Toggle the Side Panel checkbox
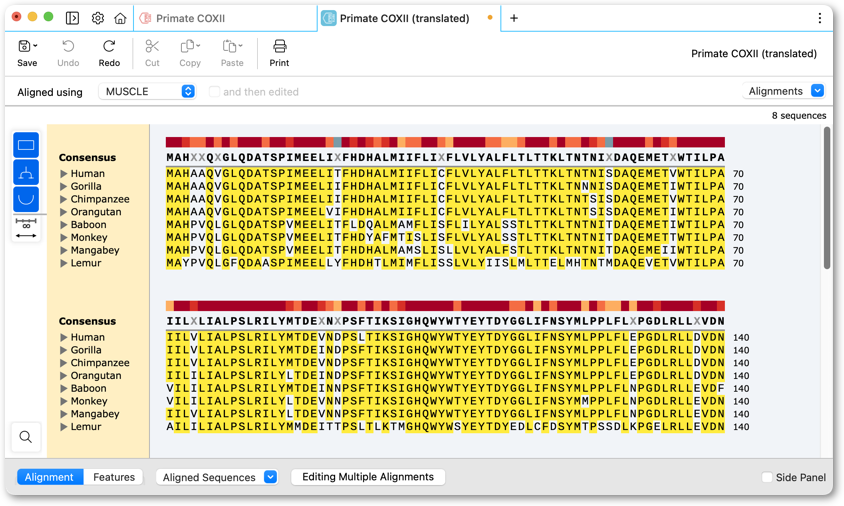The width and height of the screenshot is (844, 506). (767, 477)
